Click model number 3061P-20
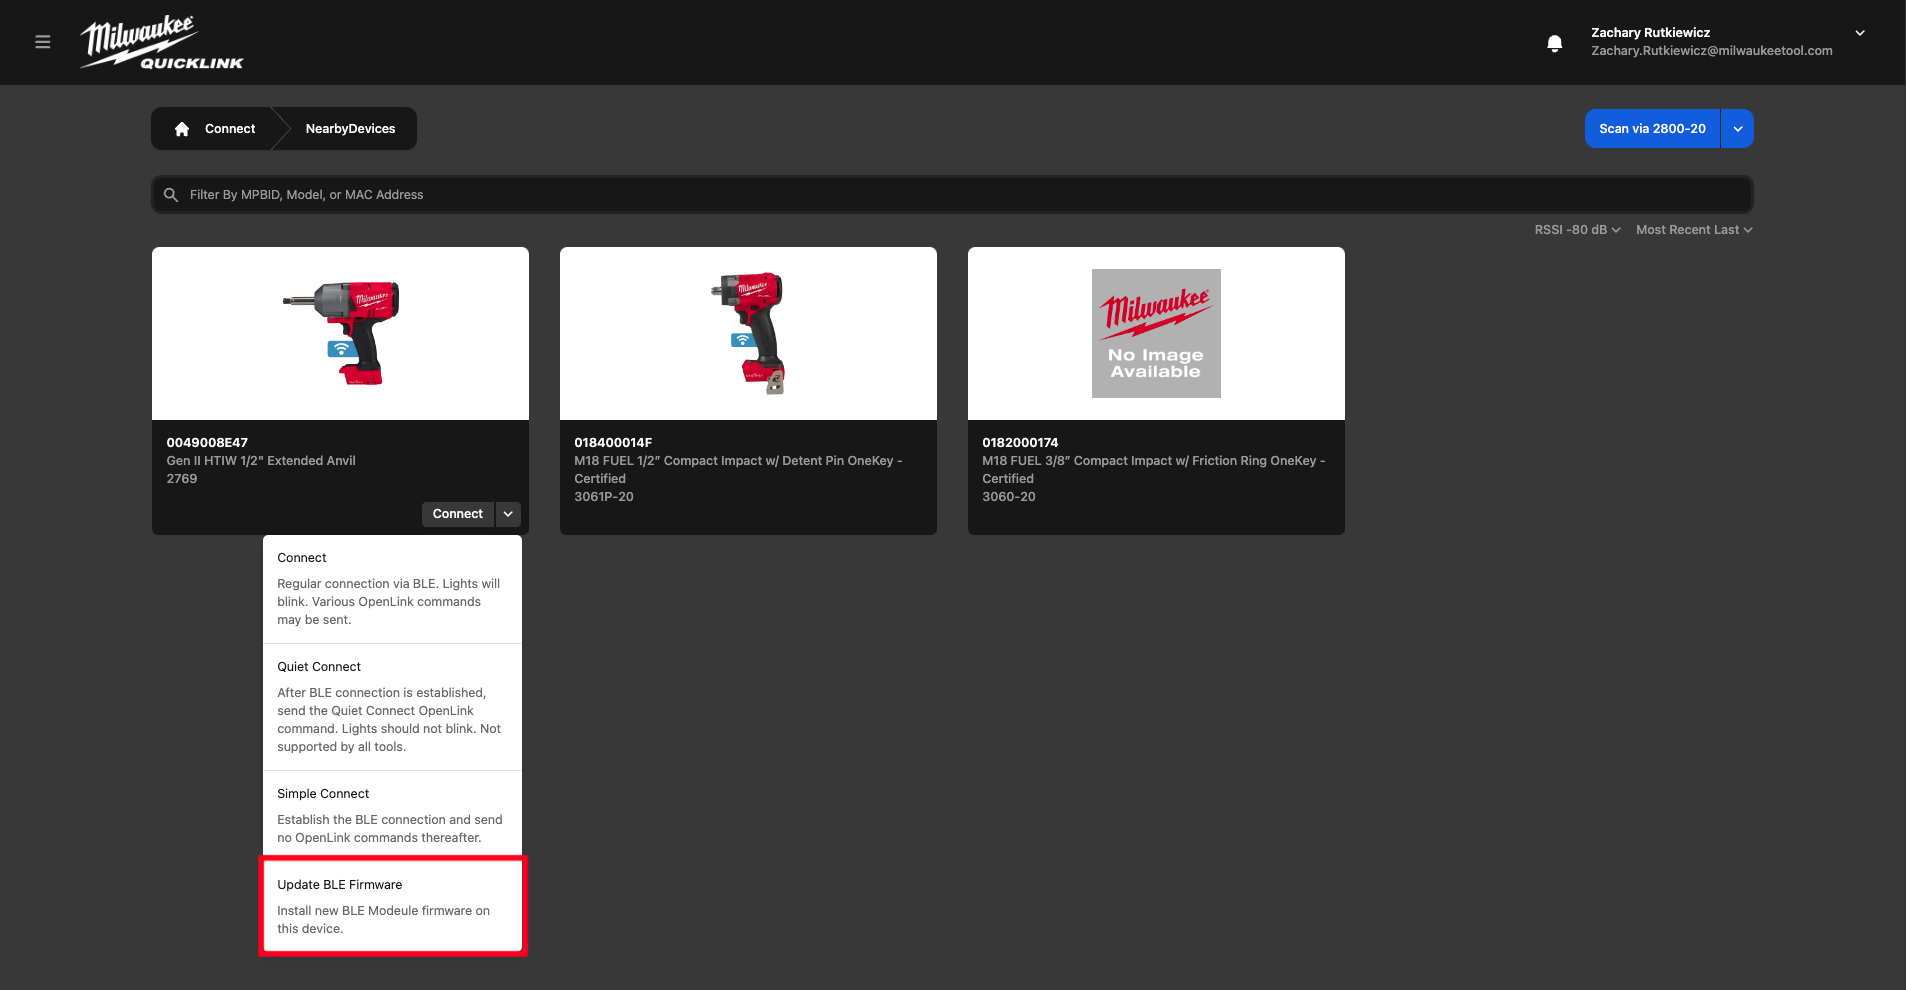 click(x=604, y=497)
